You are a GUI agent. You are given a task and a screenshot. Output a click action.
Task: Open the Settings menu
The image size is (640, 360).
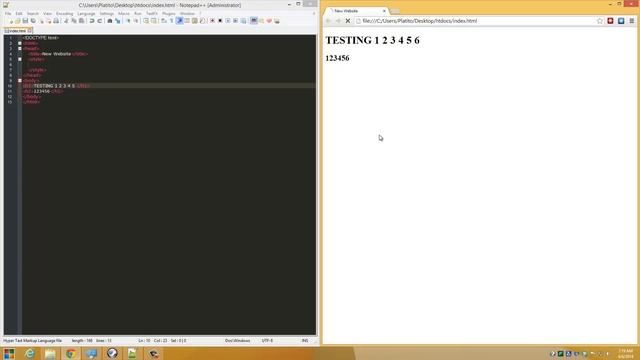(x=107, y=13)
